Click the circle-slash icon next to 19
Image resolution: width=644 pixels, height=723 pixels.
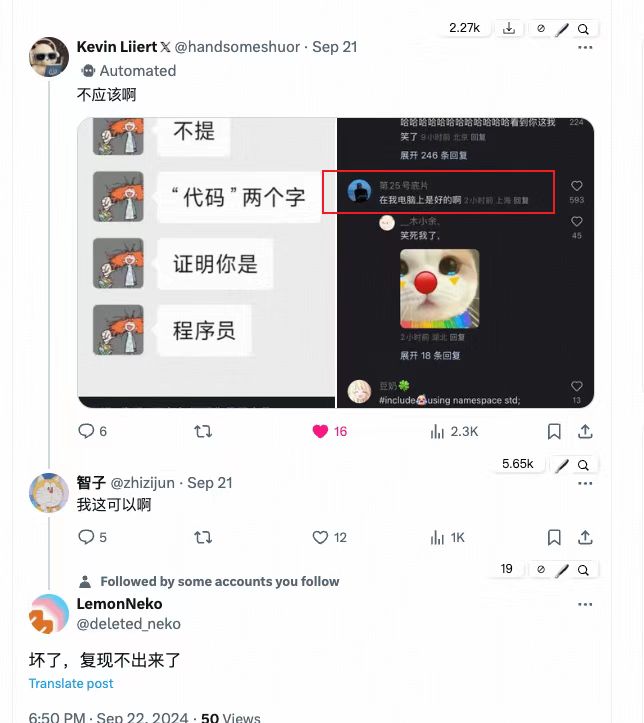(541, 570)
